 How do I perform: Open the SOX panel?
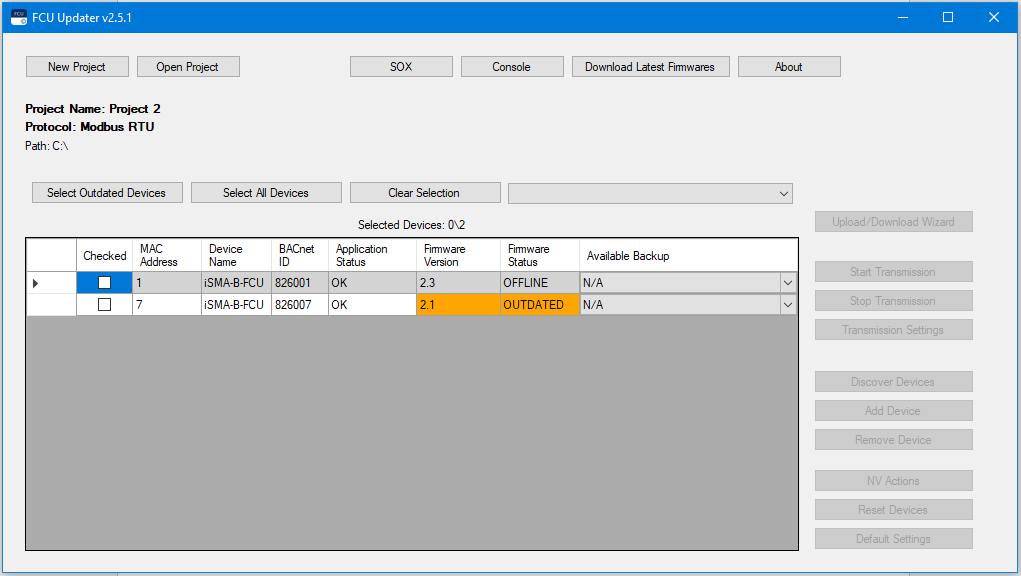click(400, 66)
